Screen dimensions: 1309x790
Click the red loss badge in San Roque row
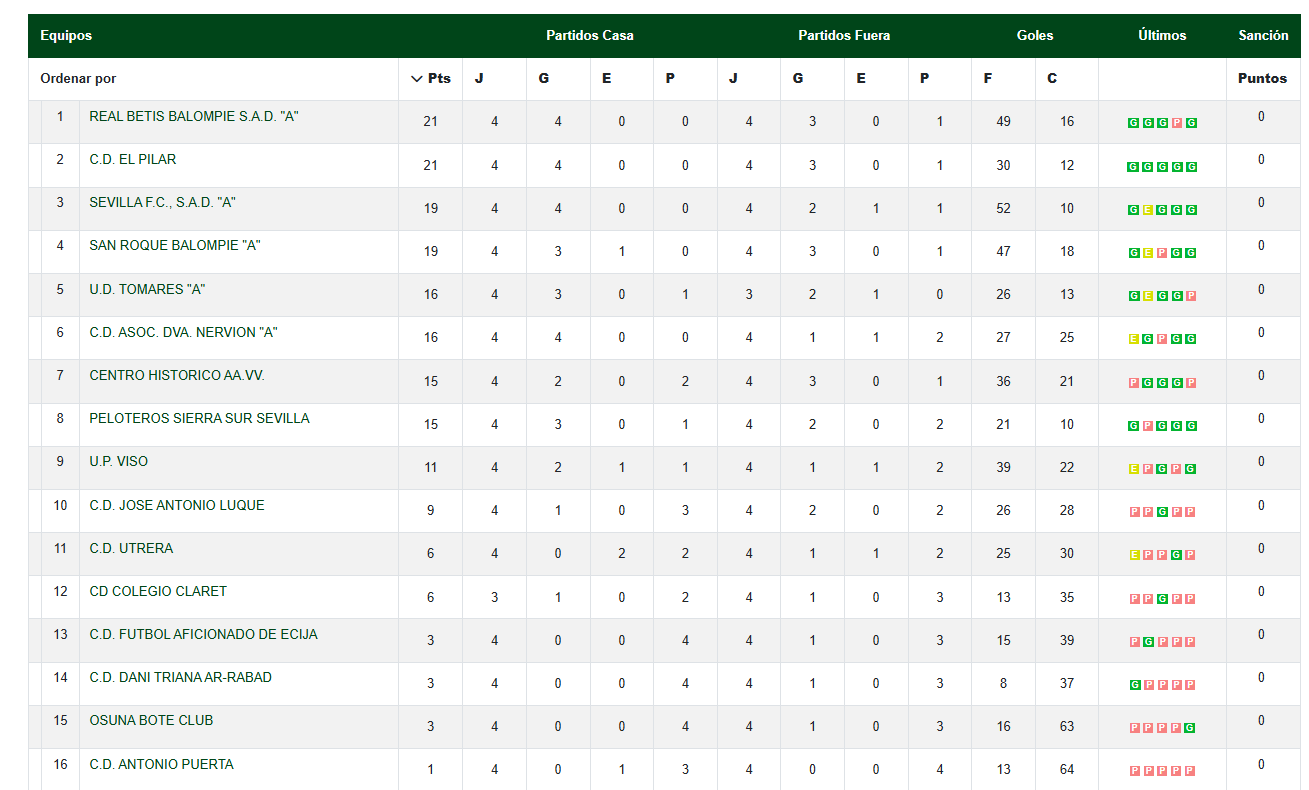point(1162,253)
